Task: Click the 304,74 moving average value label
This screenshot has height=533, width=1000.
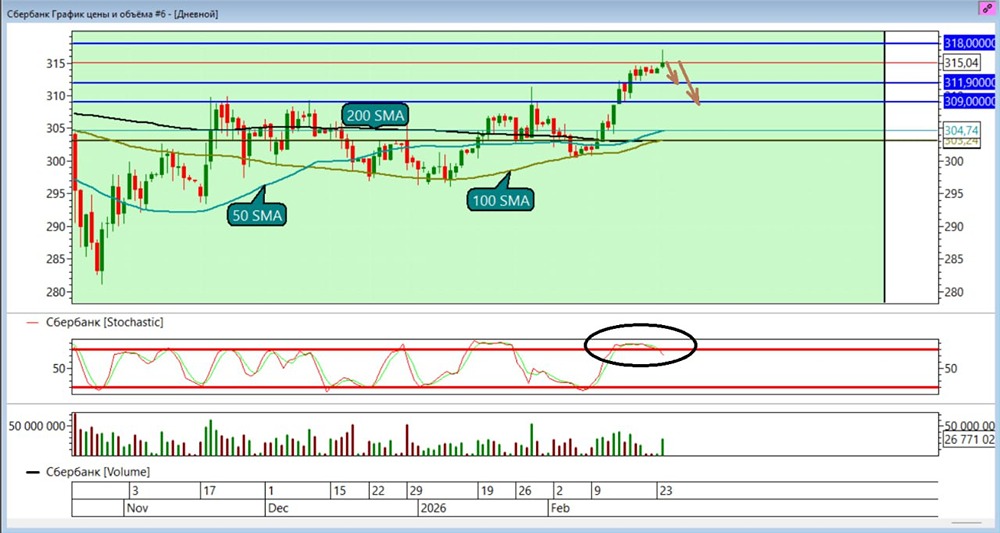Action: pyautogui.click(x=960, y=130)
